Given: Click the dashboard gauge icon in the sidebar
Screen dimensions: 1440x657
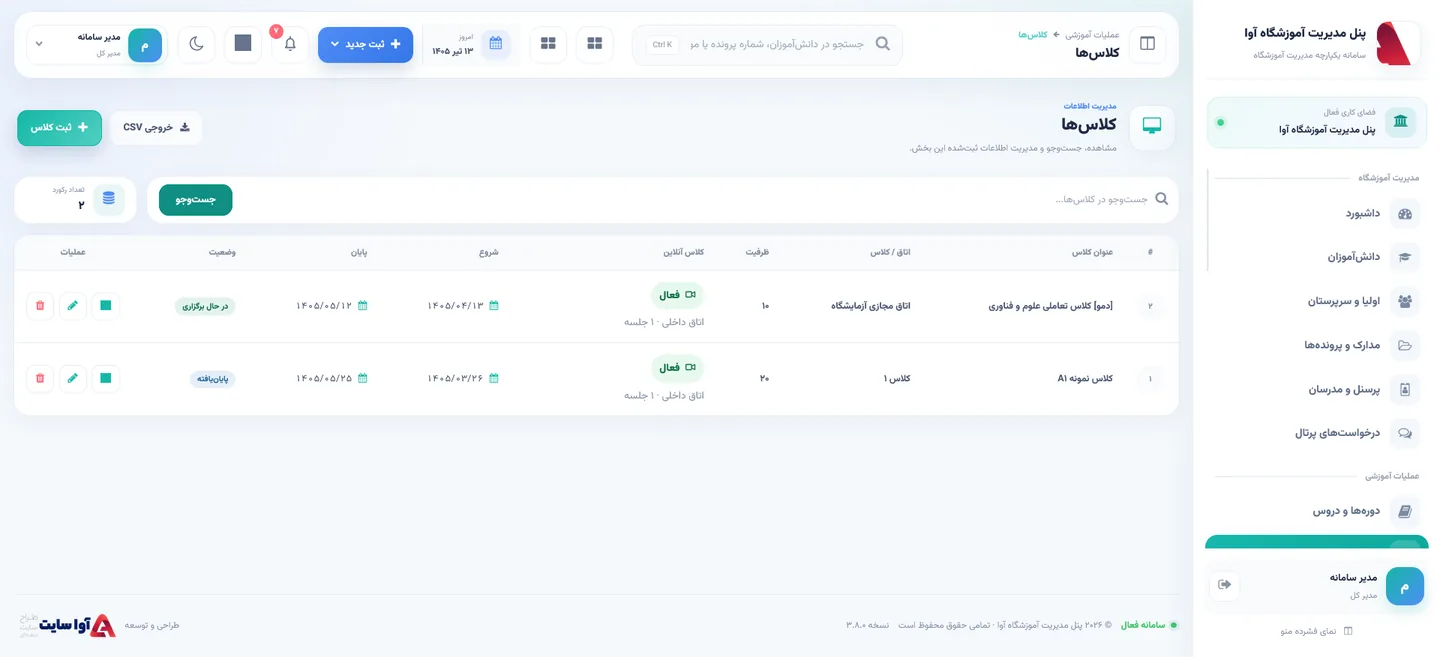Looking at the screenshot, I should click(1404, 213).
